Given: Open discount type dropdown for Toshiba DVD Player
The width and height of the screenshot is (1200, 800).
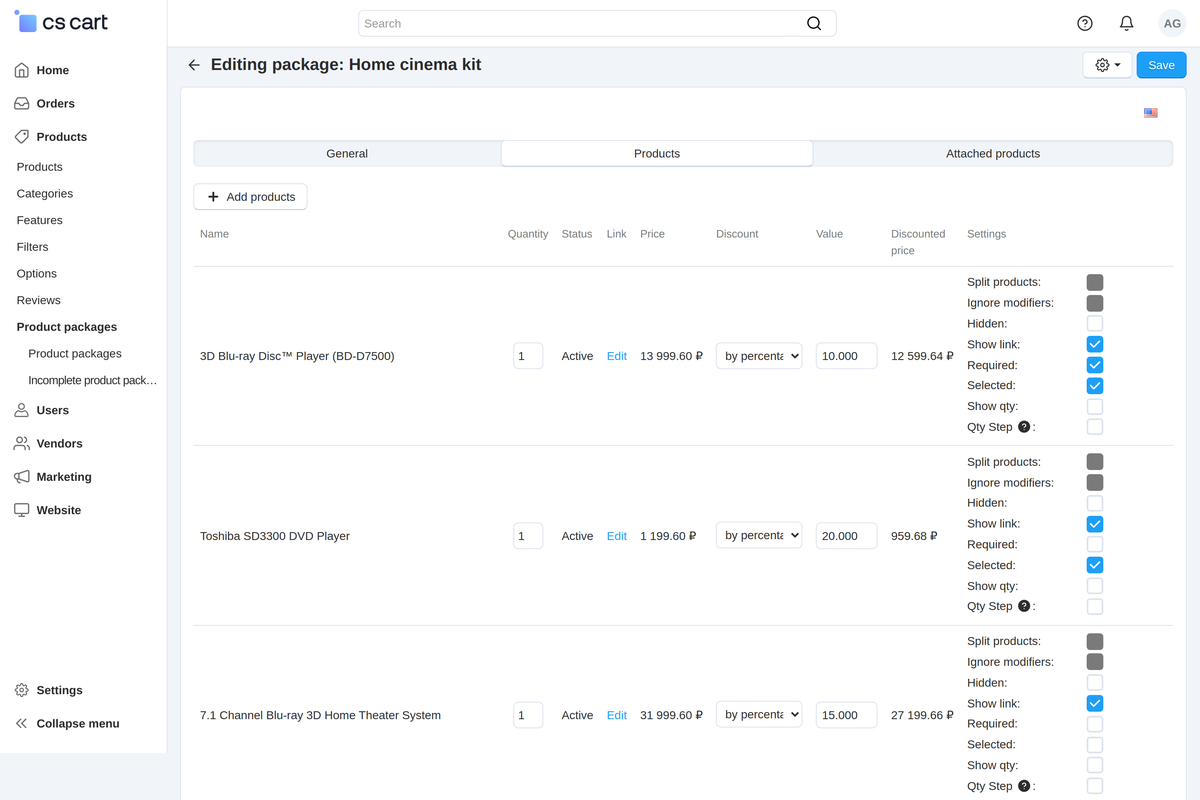Looking at the screenshot, I should tap(759, 536).
